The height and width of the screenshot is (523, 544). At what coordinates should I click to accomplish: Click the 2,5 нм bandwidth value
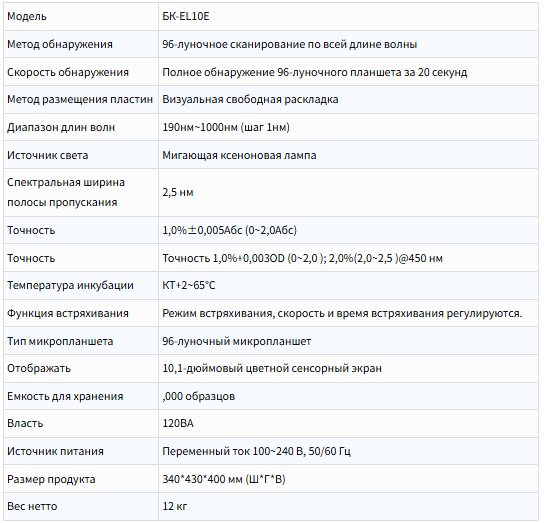click(178, 192)
